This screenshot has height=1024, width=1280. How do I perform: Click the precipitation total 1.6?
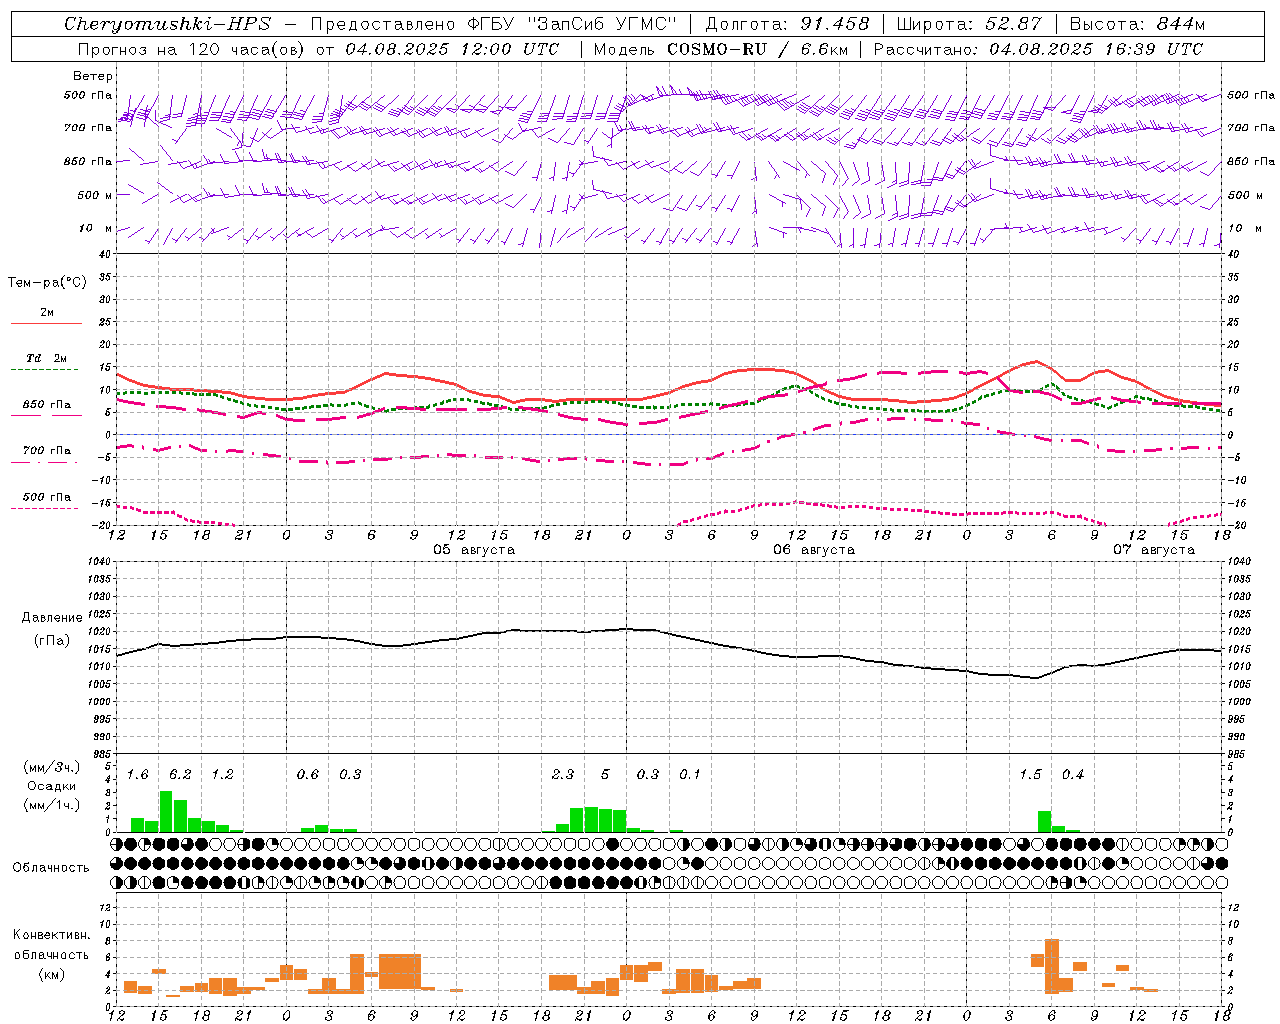(138, 774)
